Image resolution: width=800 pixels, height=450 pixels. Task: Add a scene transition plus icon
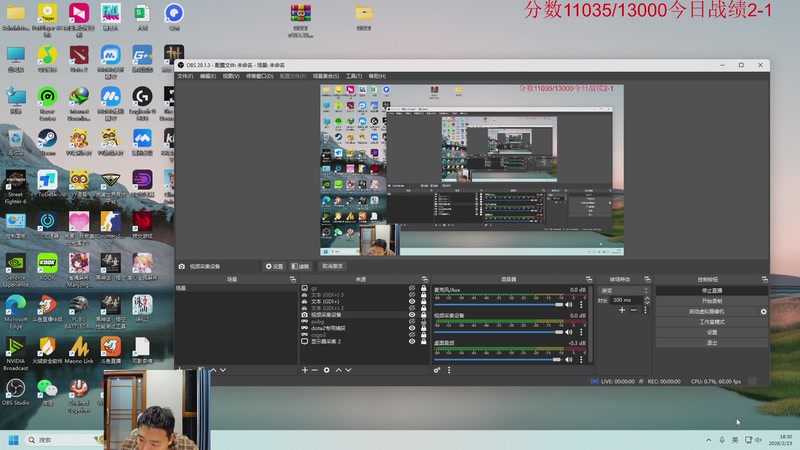[x=622, y=310]
